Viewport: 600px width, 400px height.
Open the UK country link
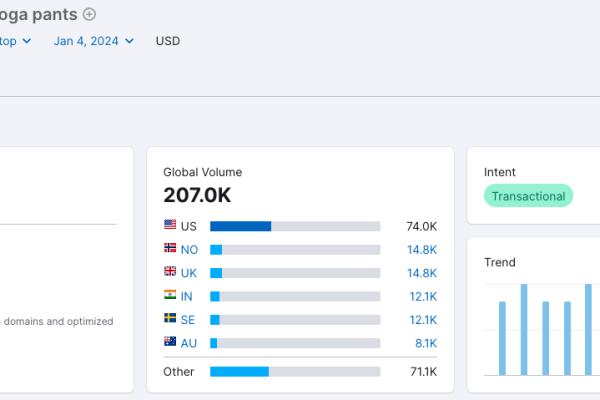tap(189, 273)
